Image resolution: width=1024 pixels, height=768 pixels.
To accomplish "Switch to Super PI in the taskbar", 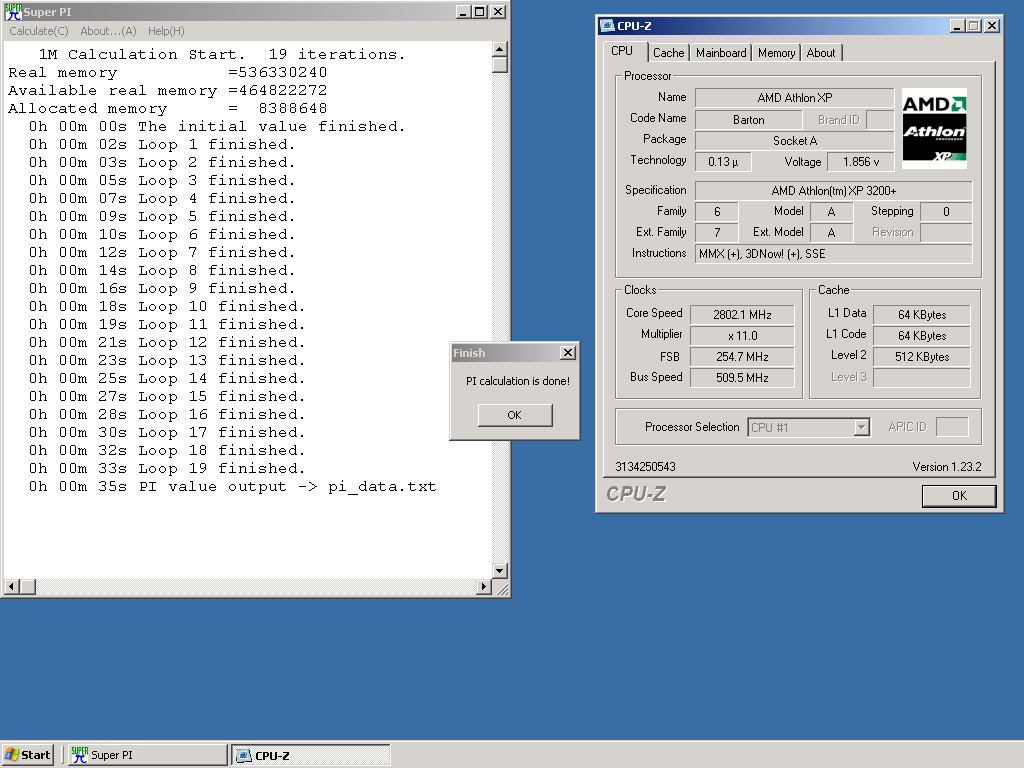I will point(148,755).
